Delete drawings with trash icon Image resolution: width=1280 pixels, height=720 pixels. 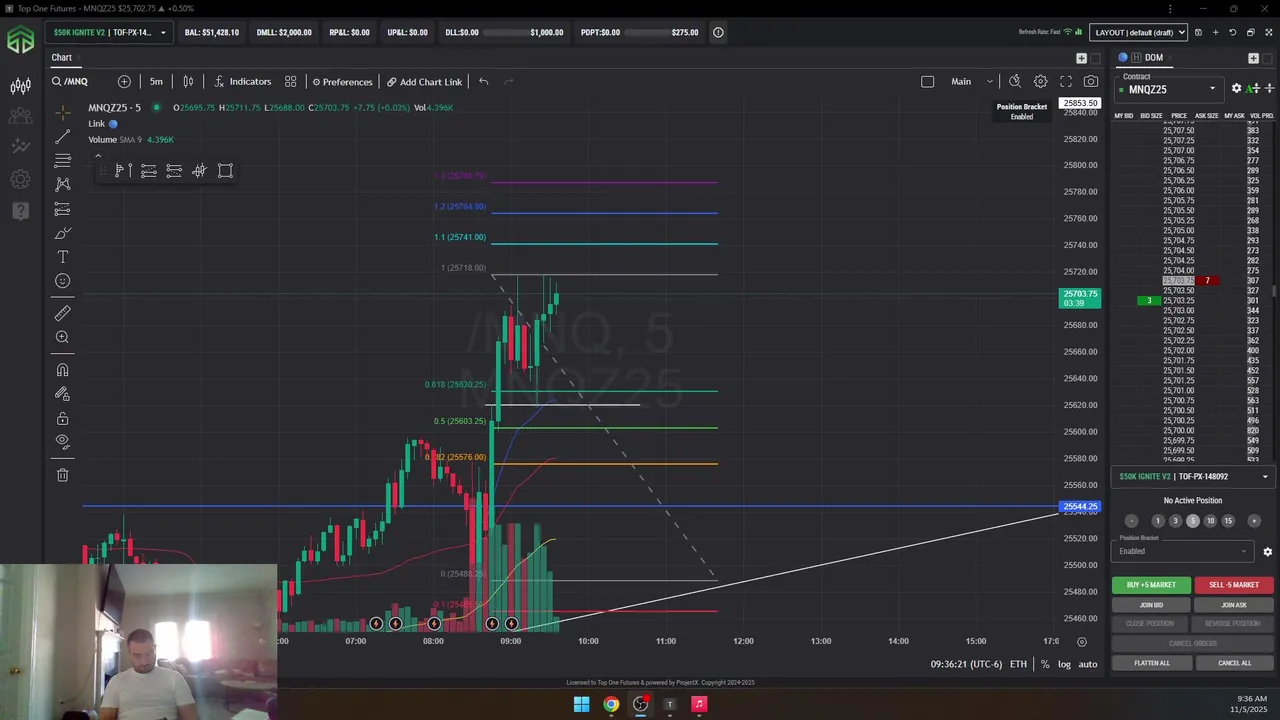click(62, 475)
